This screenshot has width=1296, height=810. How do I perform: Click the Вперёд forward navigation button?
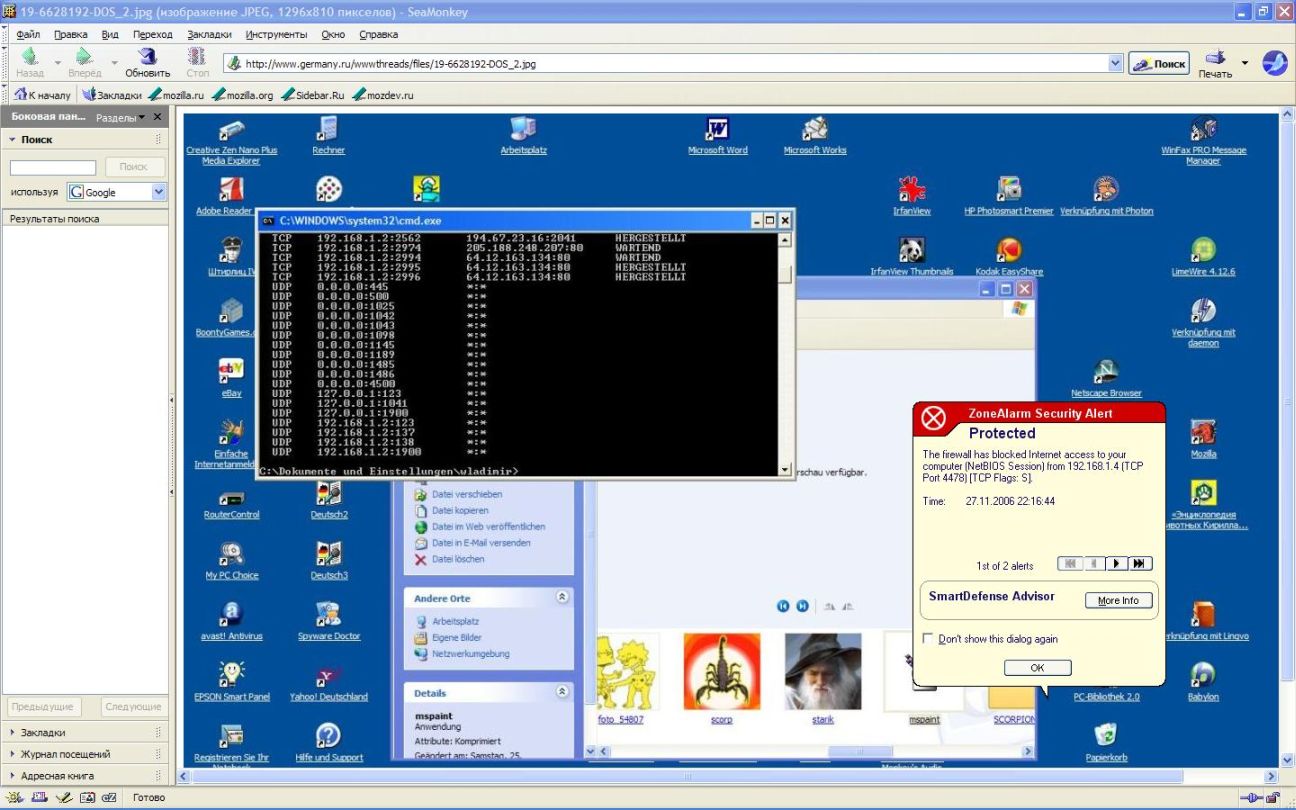[x=84, y=62]
